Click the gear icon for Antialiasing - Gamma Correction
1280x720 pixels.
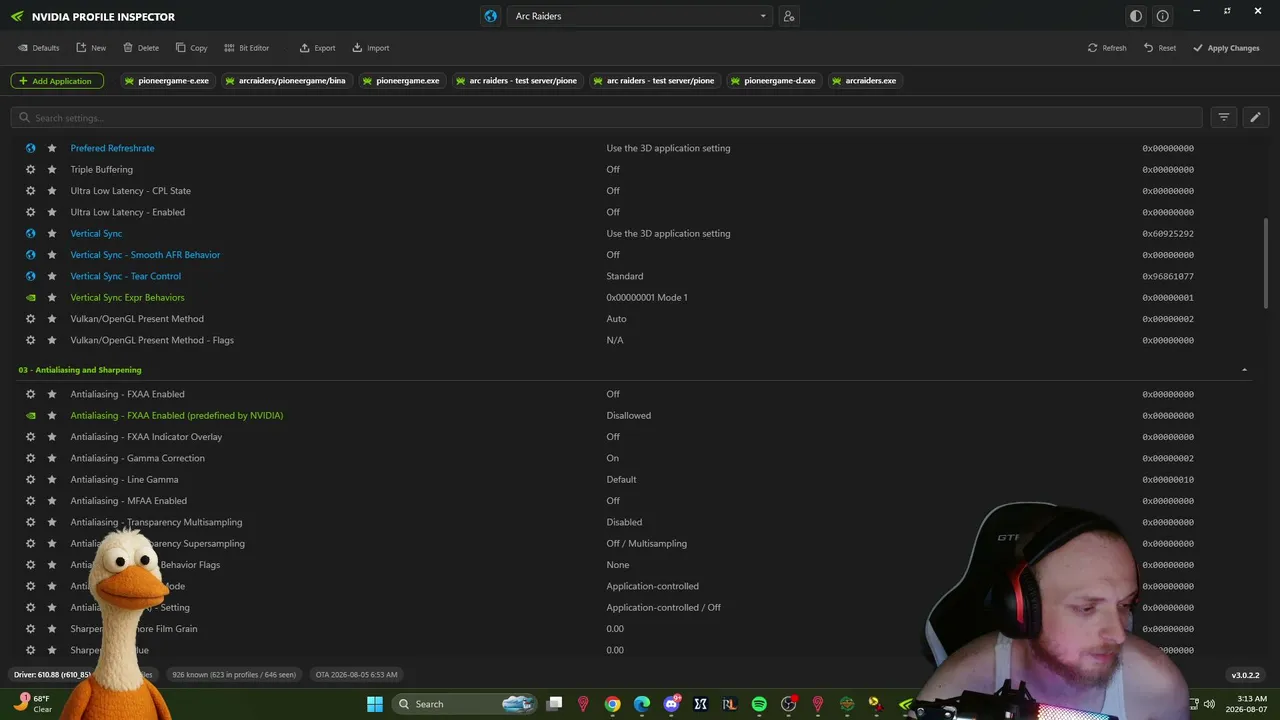31,458
